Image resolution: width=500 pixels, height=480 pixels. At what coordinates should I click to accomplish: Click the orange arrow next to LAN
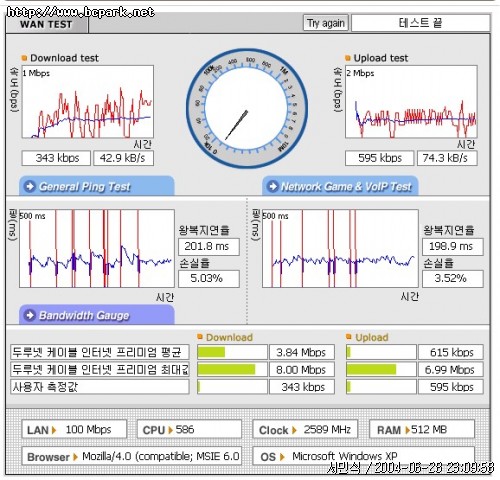(54, 430)
